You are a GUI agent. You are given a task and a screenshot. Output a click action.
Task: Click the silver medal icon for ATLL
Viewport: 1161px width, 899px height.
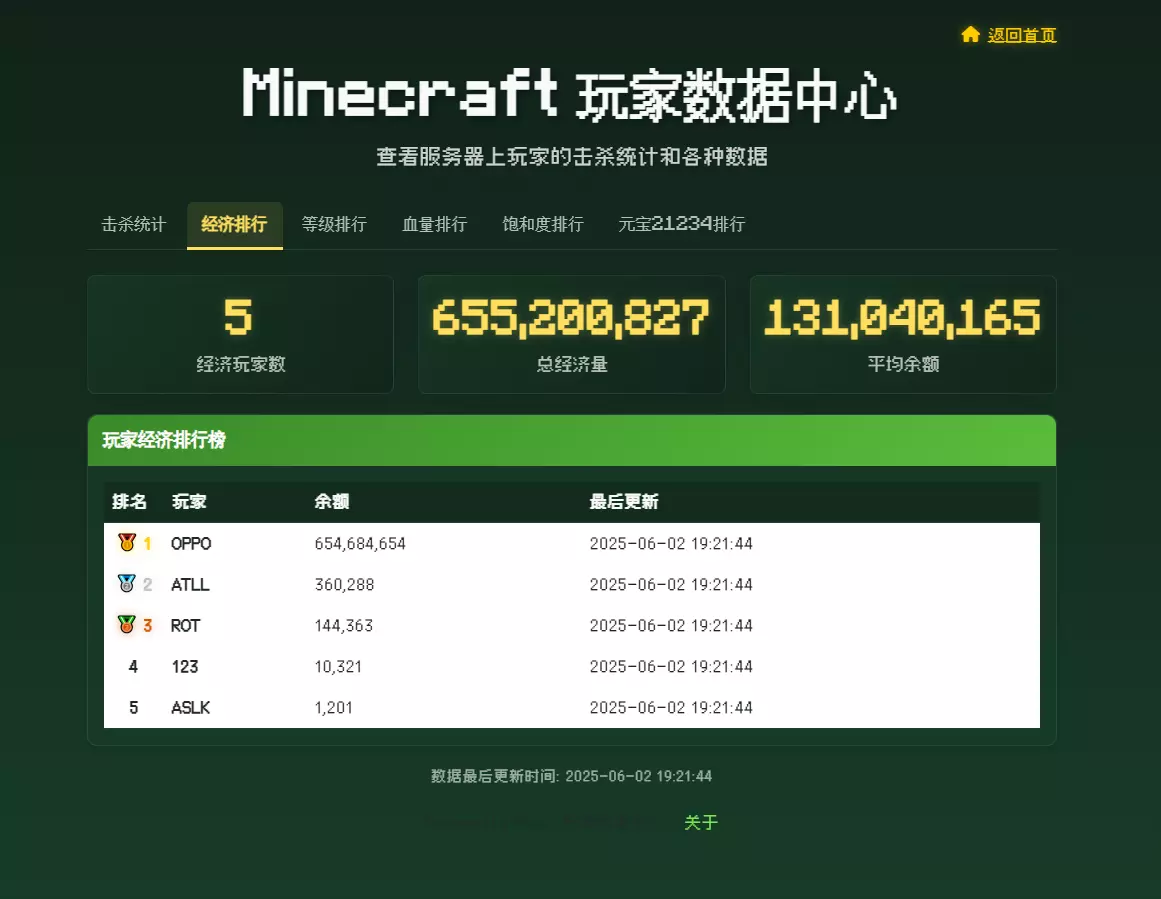tap(127, 584)
